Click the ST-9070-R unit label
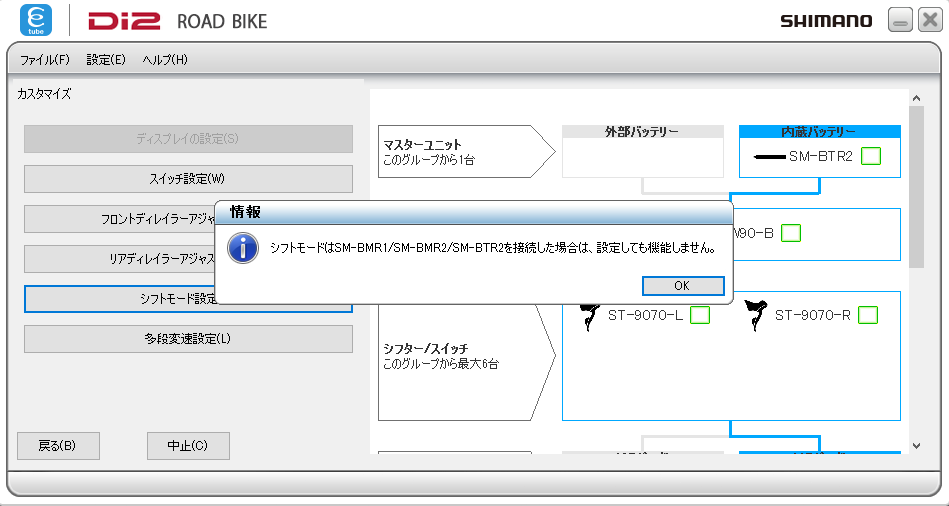The image size is (949, 506). 813,315
